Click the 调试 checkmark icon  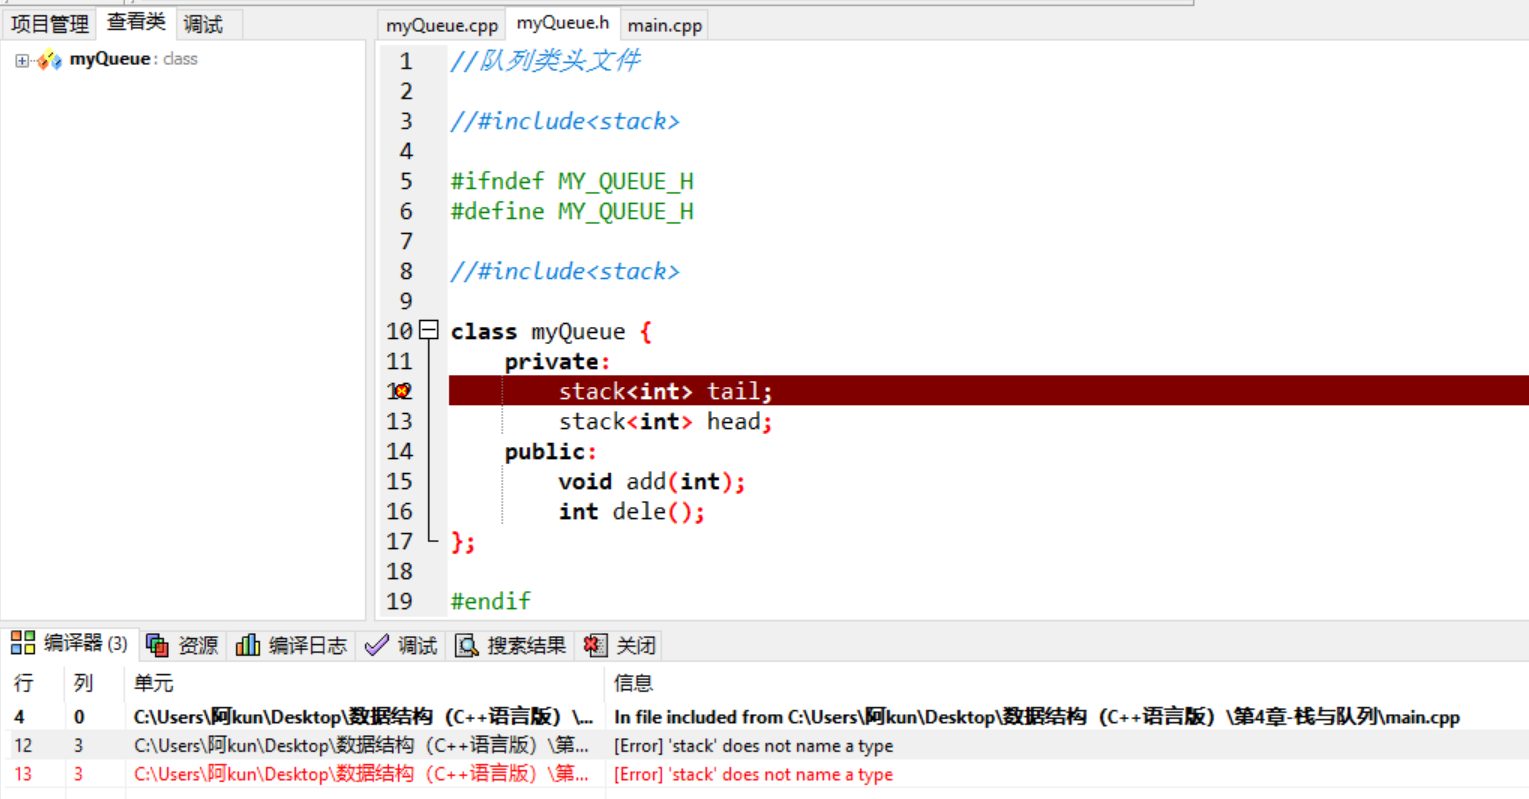[376, 645]
